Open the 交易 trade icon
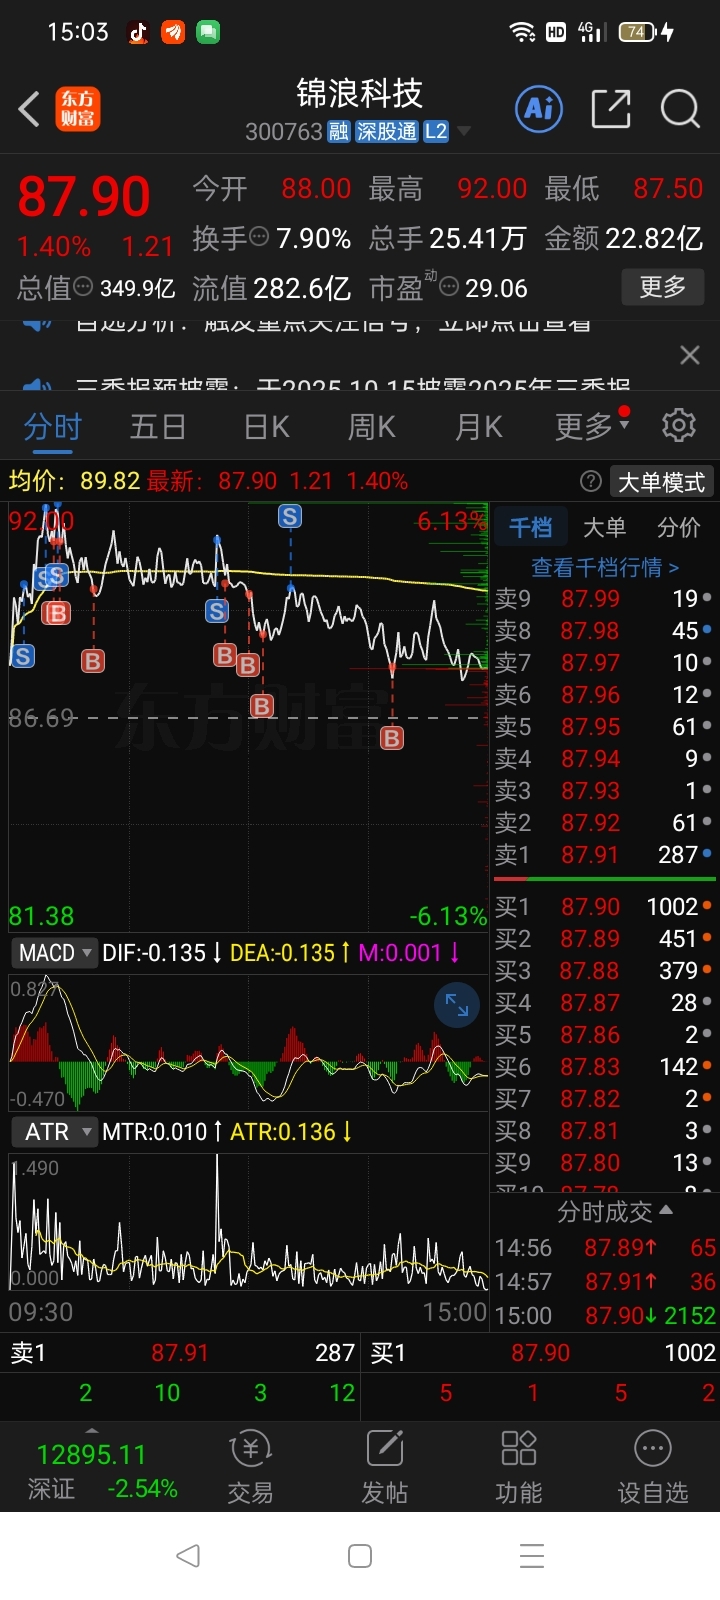 pos(250,1467)
